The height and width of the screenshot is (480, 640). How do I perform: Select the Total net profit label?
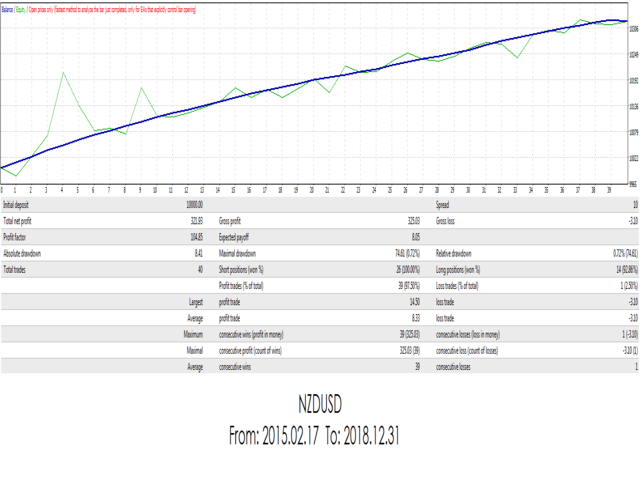point(18,217)
